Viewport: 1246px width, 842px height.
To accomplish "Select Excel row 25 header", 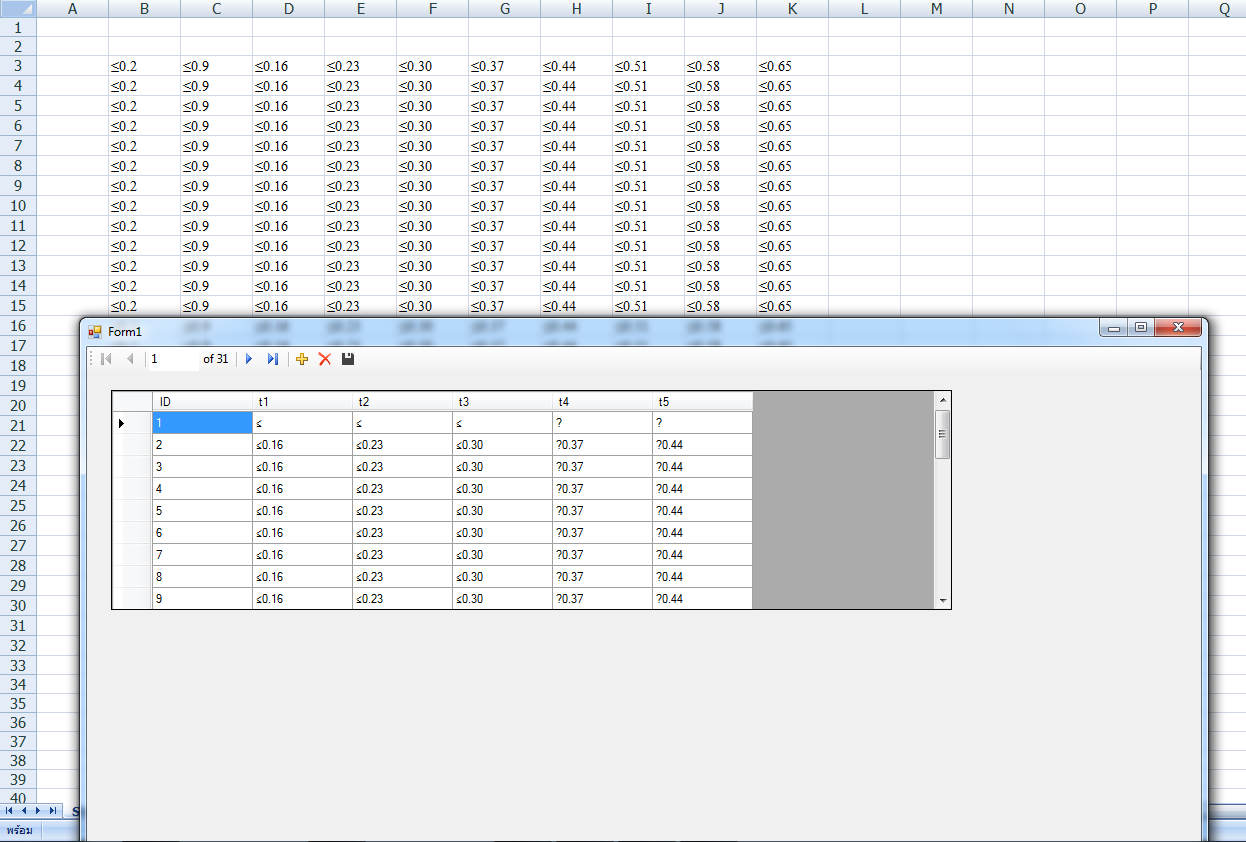I will 18,506.
